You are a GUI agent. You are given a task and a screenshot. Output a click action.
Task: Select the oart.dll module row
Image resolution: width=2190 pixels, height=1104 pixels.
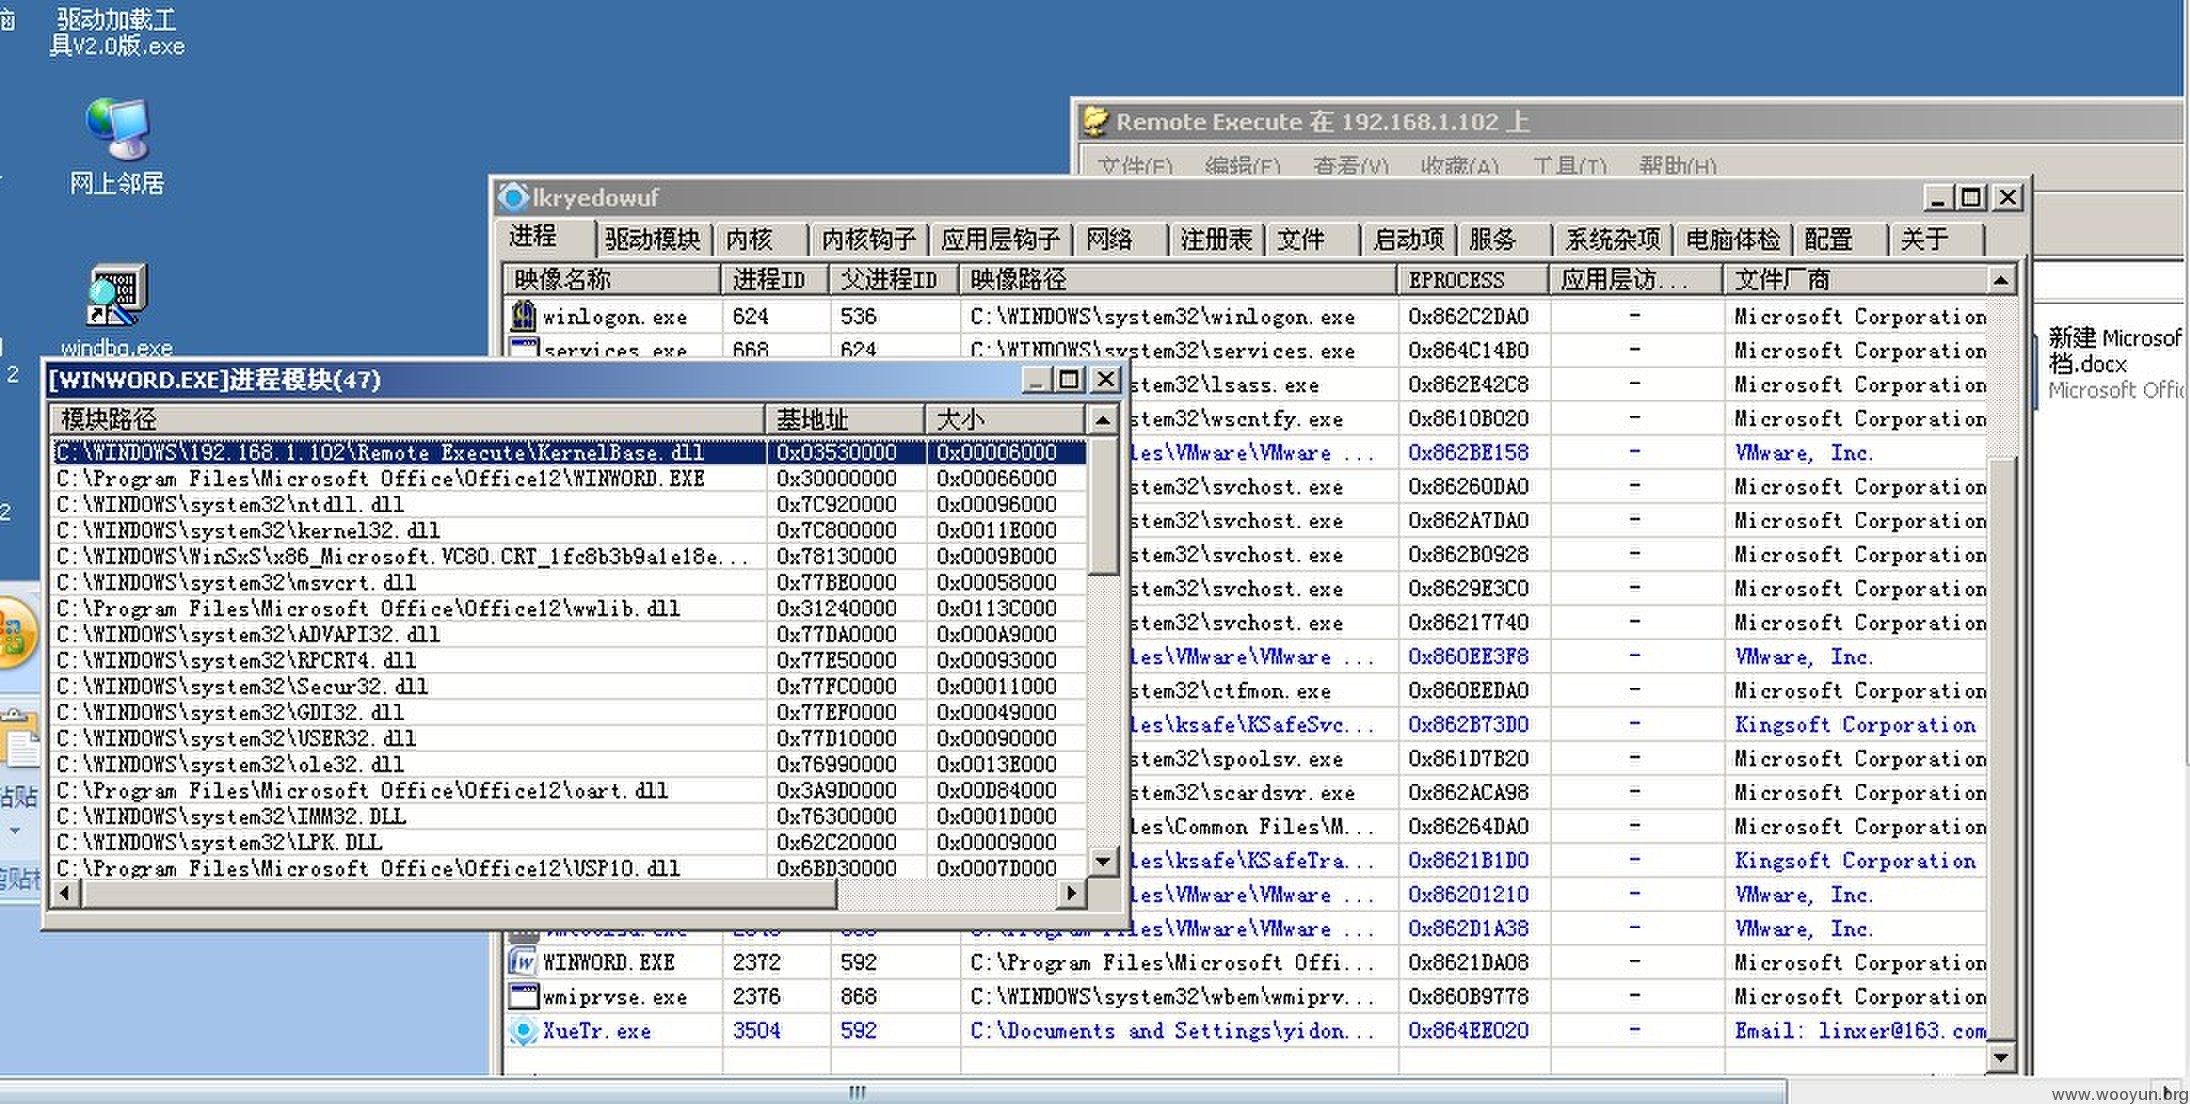[x=569, y=790]
